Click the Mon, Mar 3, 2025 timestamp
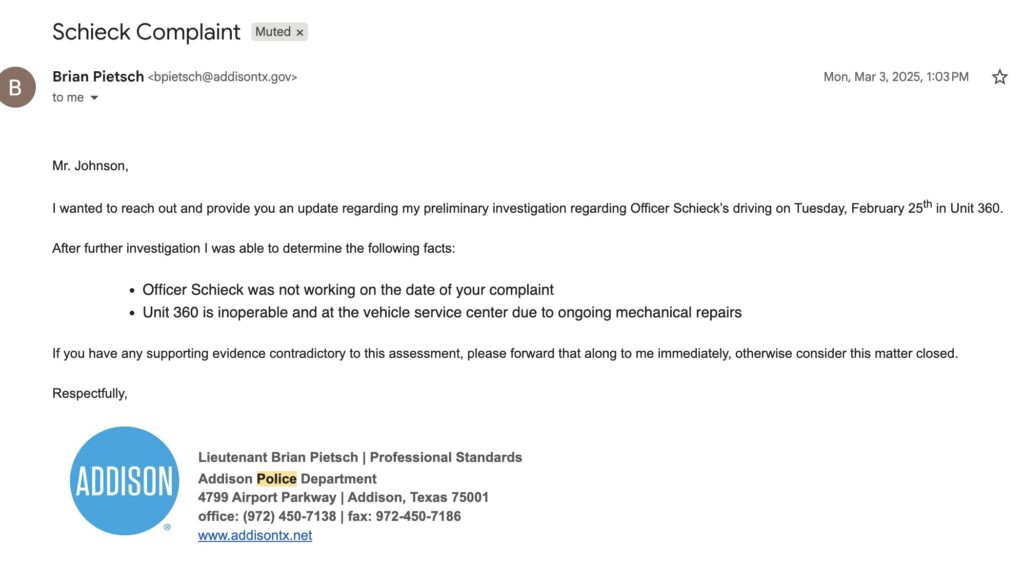 [895, 77]
